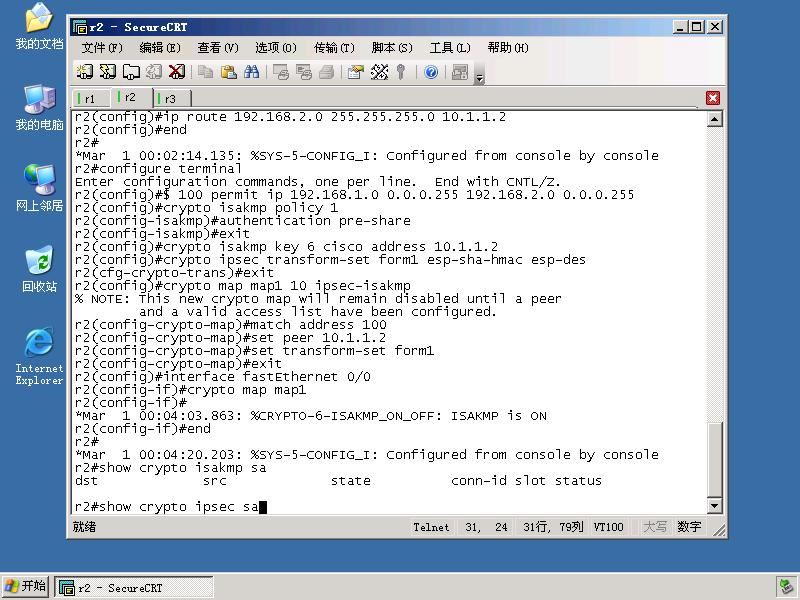Open the 脚本(S) menu
The image size is (800, 600).
coord(392,48)
